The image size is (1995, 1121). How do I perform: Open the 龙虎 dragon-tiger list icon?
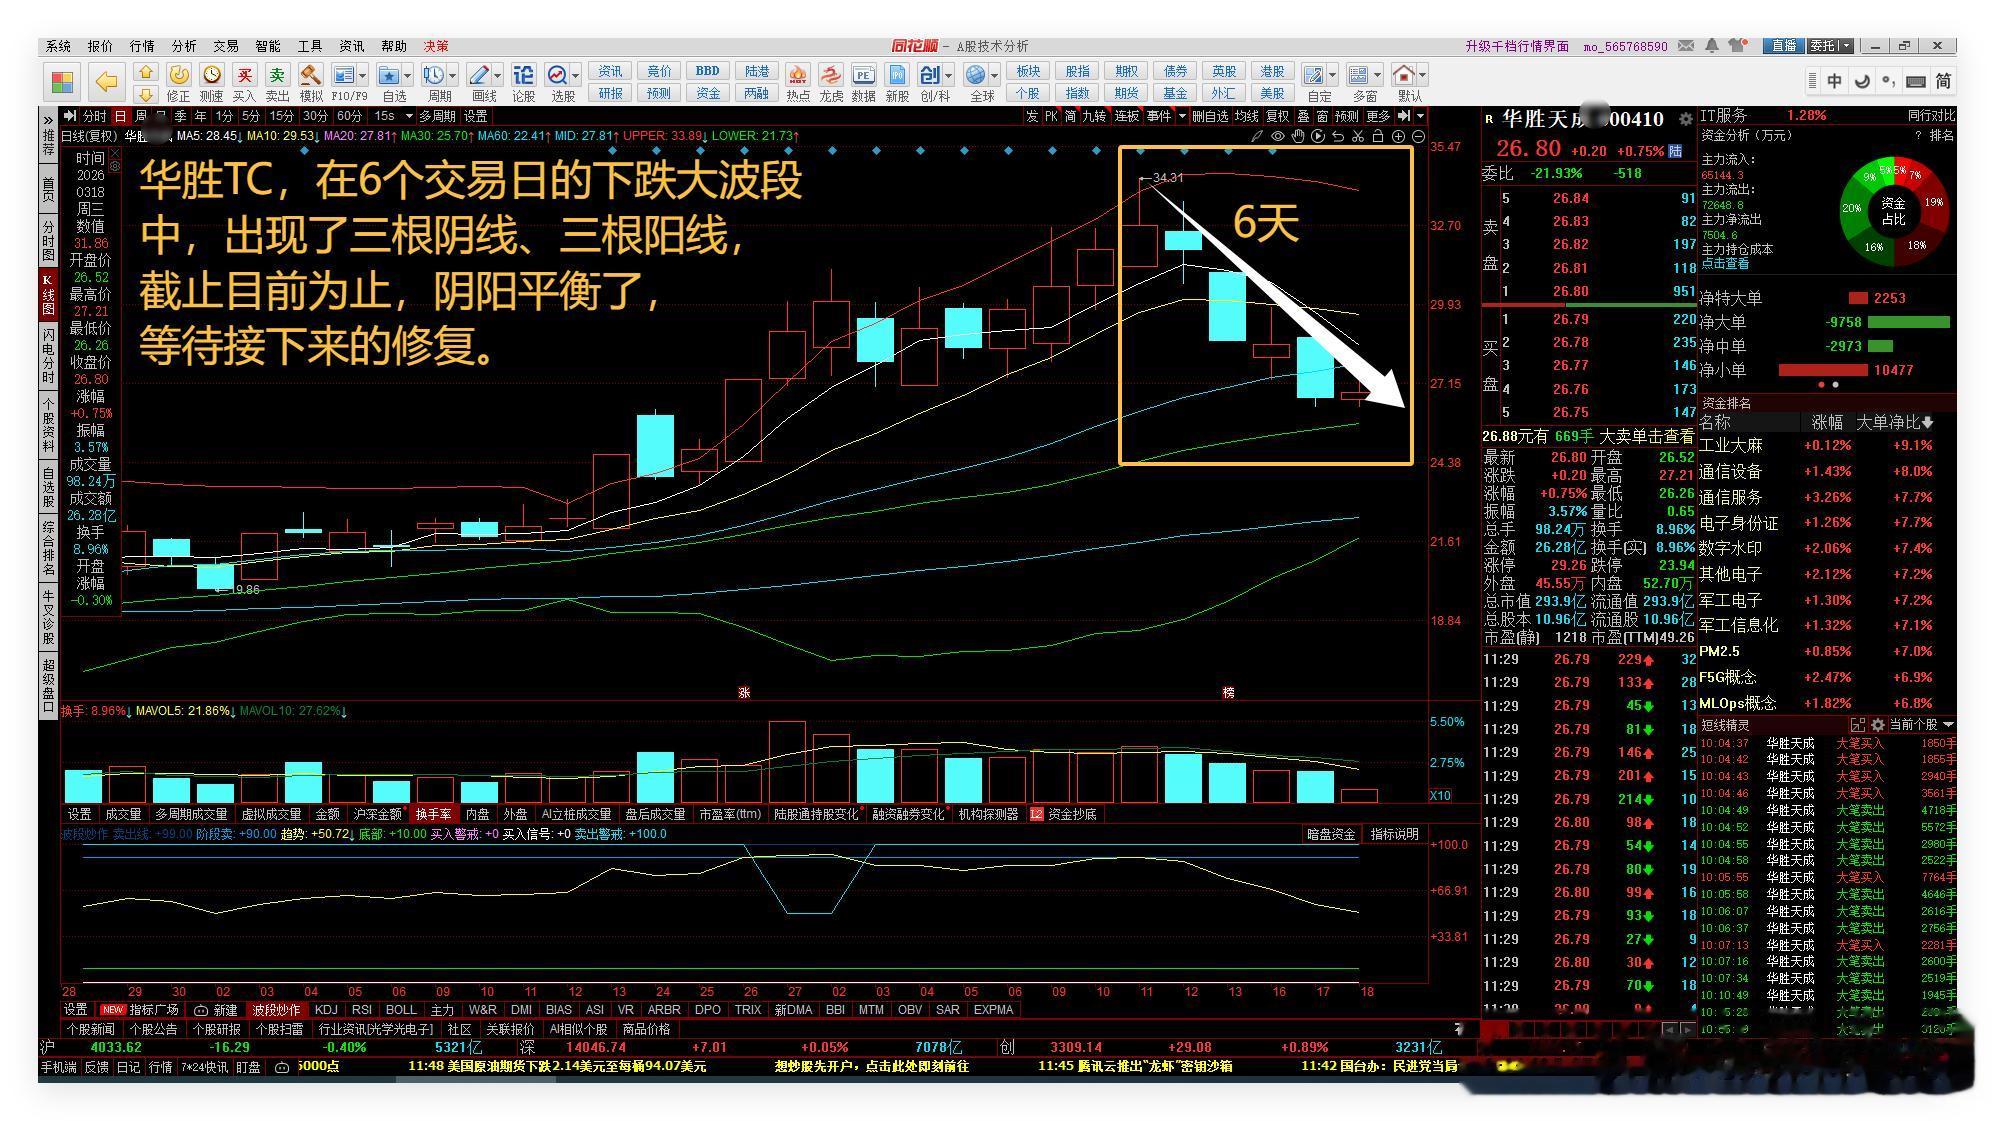(831, 76)
